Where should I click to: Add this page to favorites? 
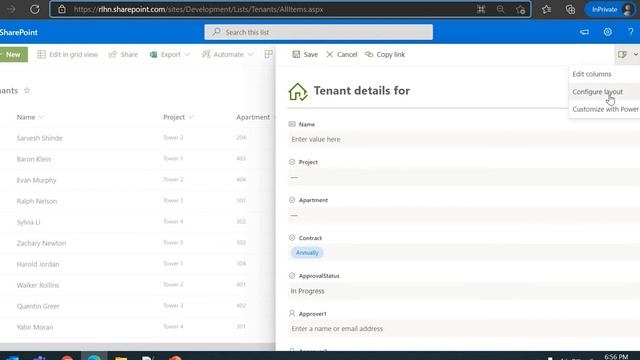point(520,9)
